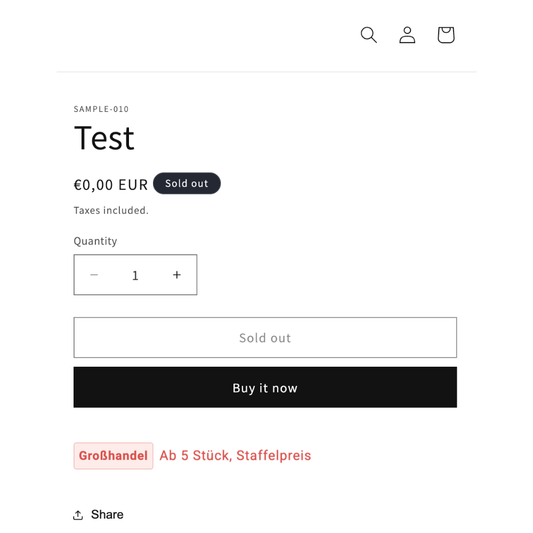
Task: Click the Share link text
Action: [107, 515]
